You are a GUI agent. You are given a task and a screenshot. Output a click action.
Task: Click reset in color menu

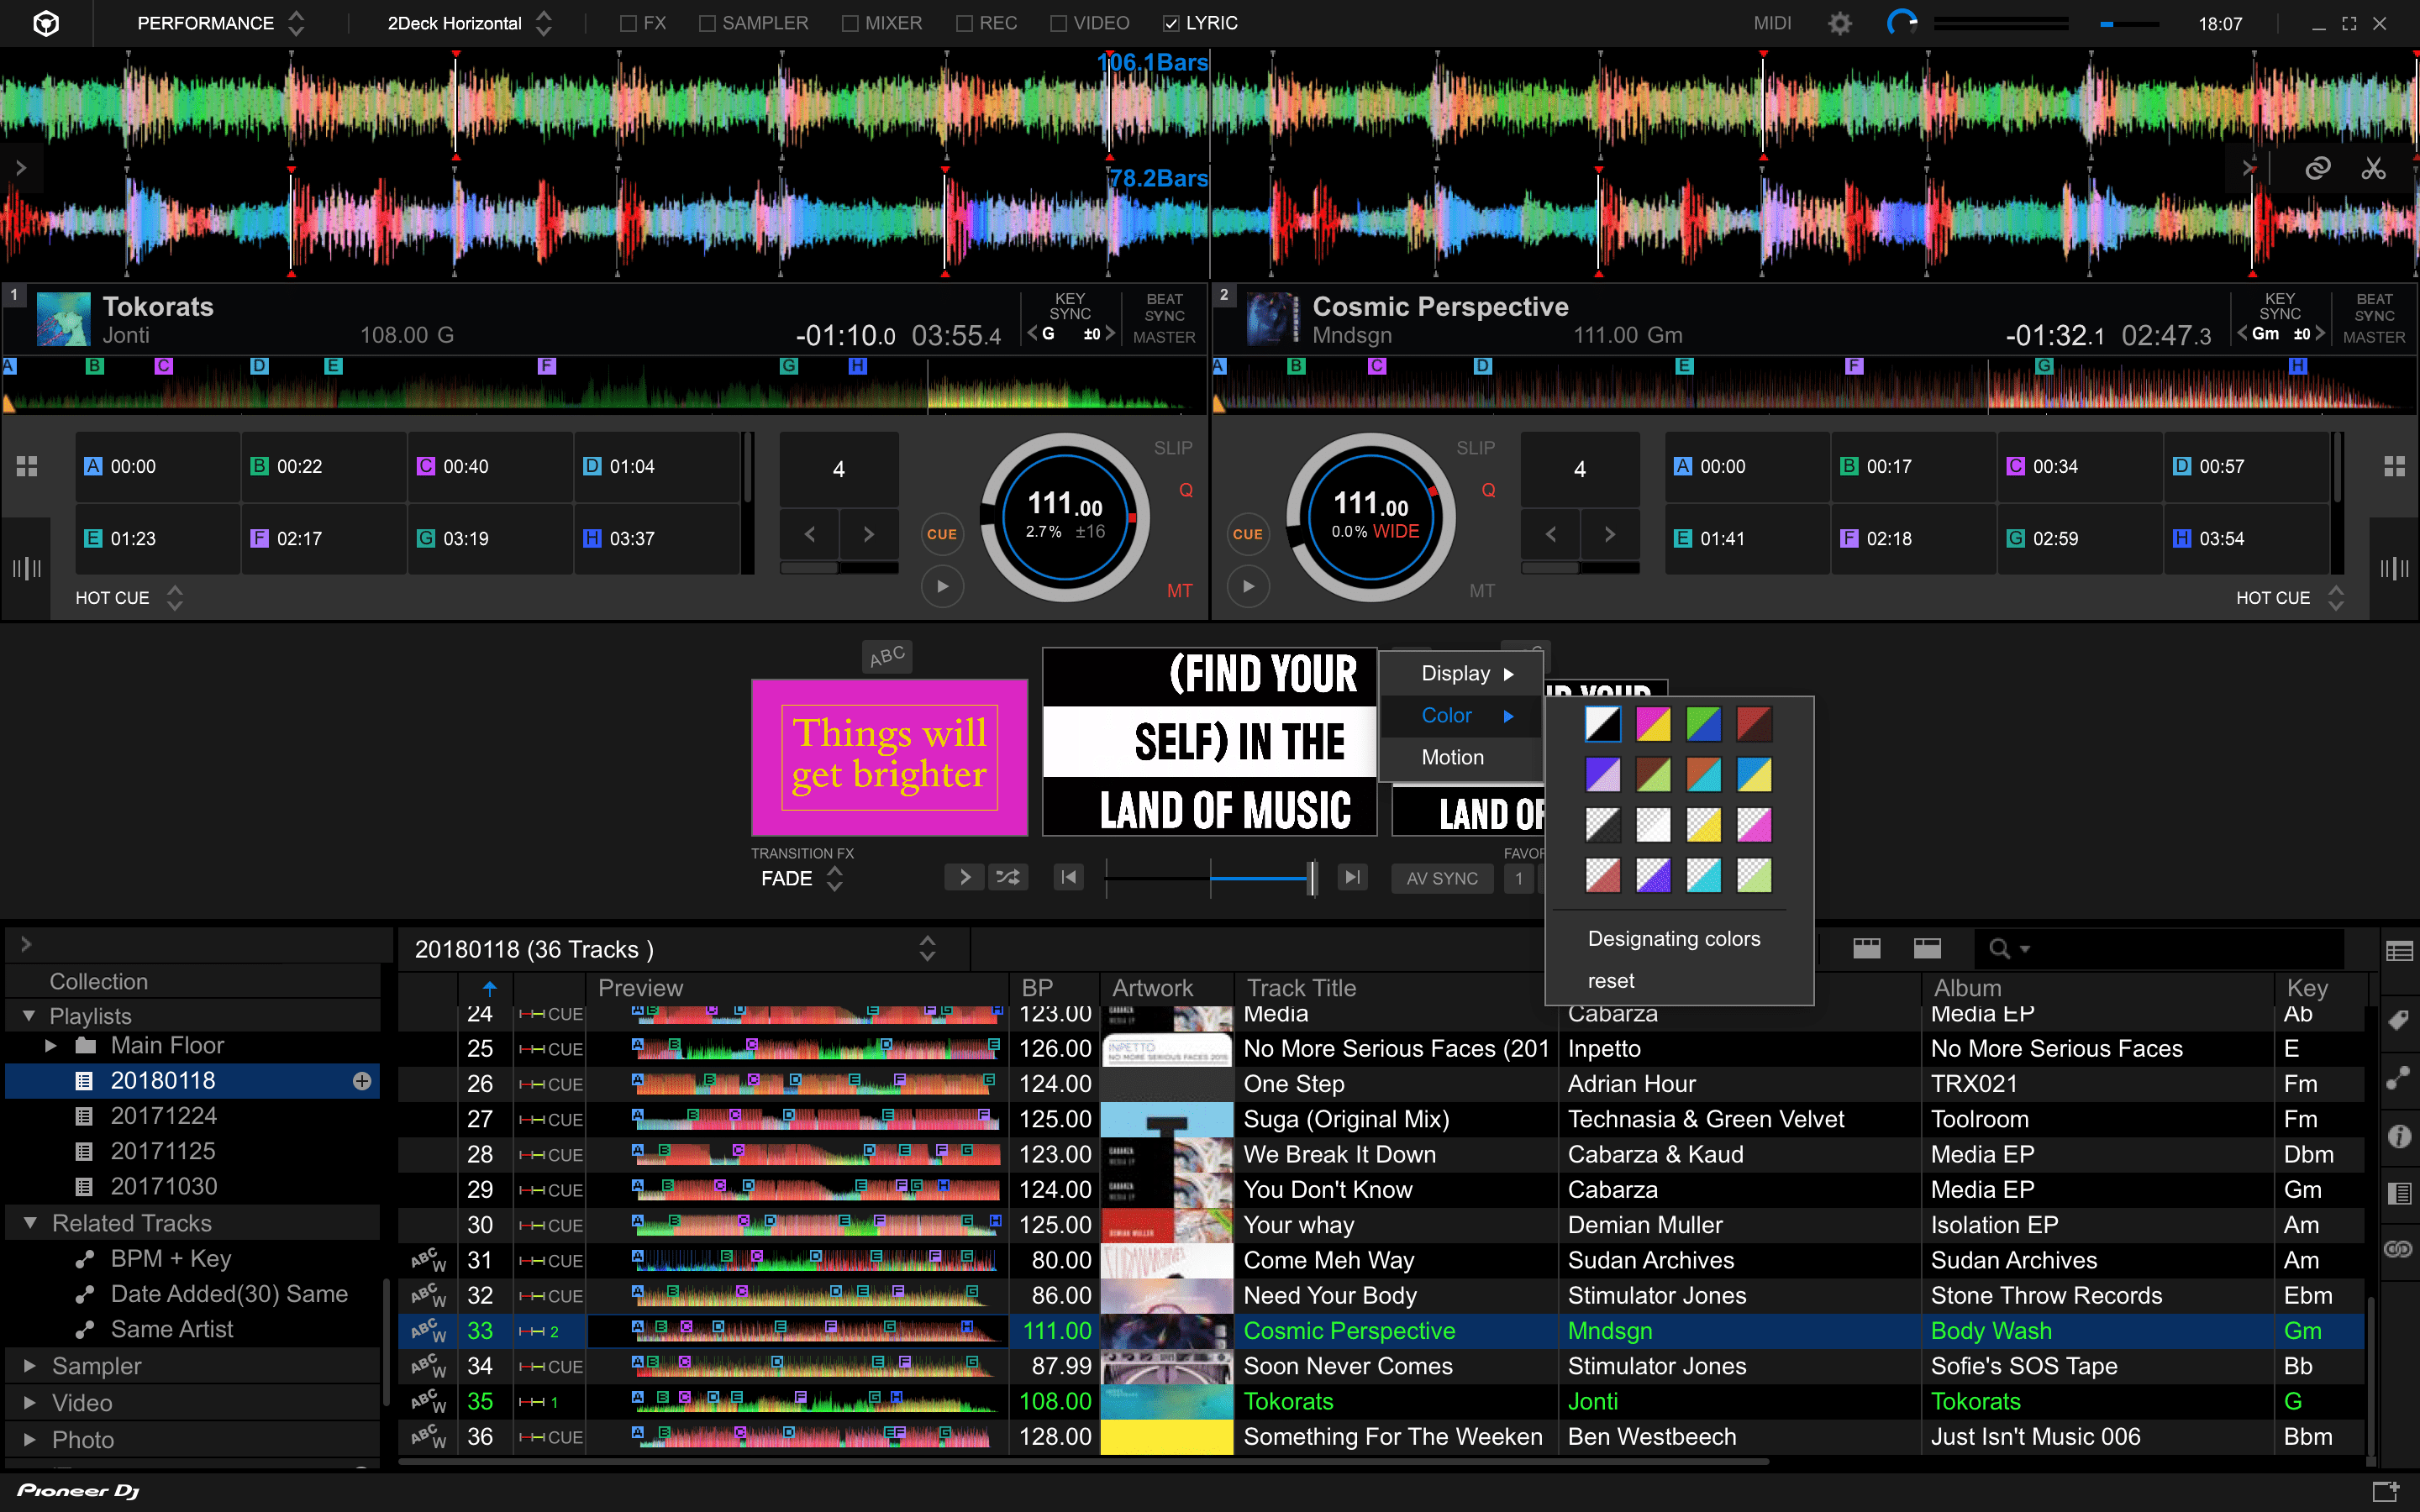pyautogui.click(x=1611, y=981)
